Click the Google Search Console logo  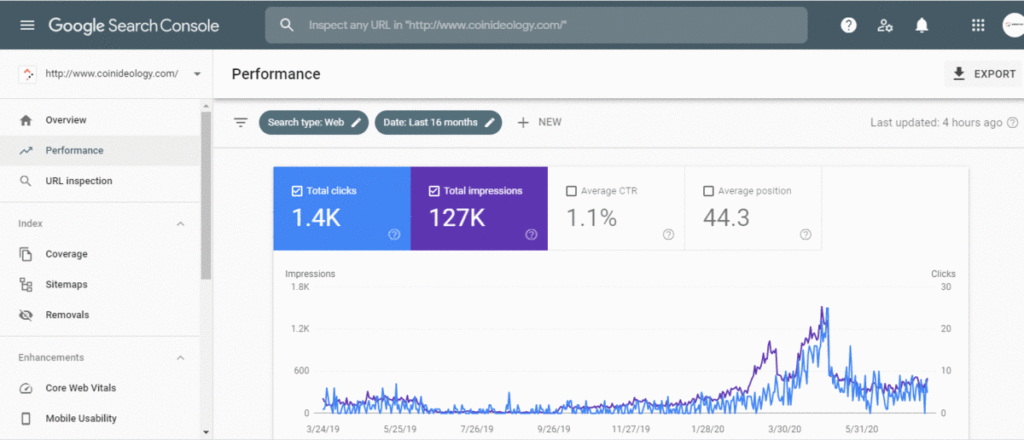[x=134, y=26]
